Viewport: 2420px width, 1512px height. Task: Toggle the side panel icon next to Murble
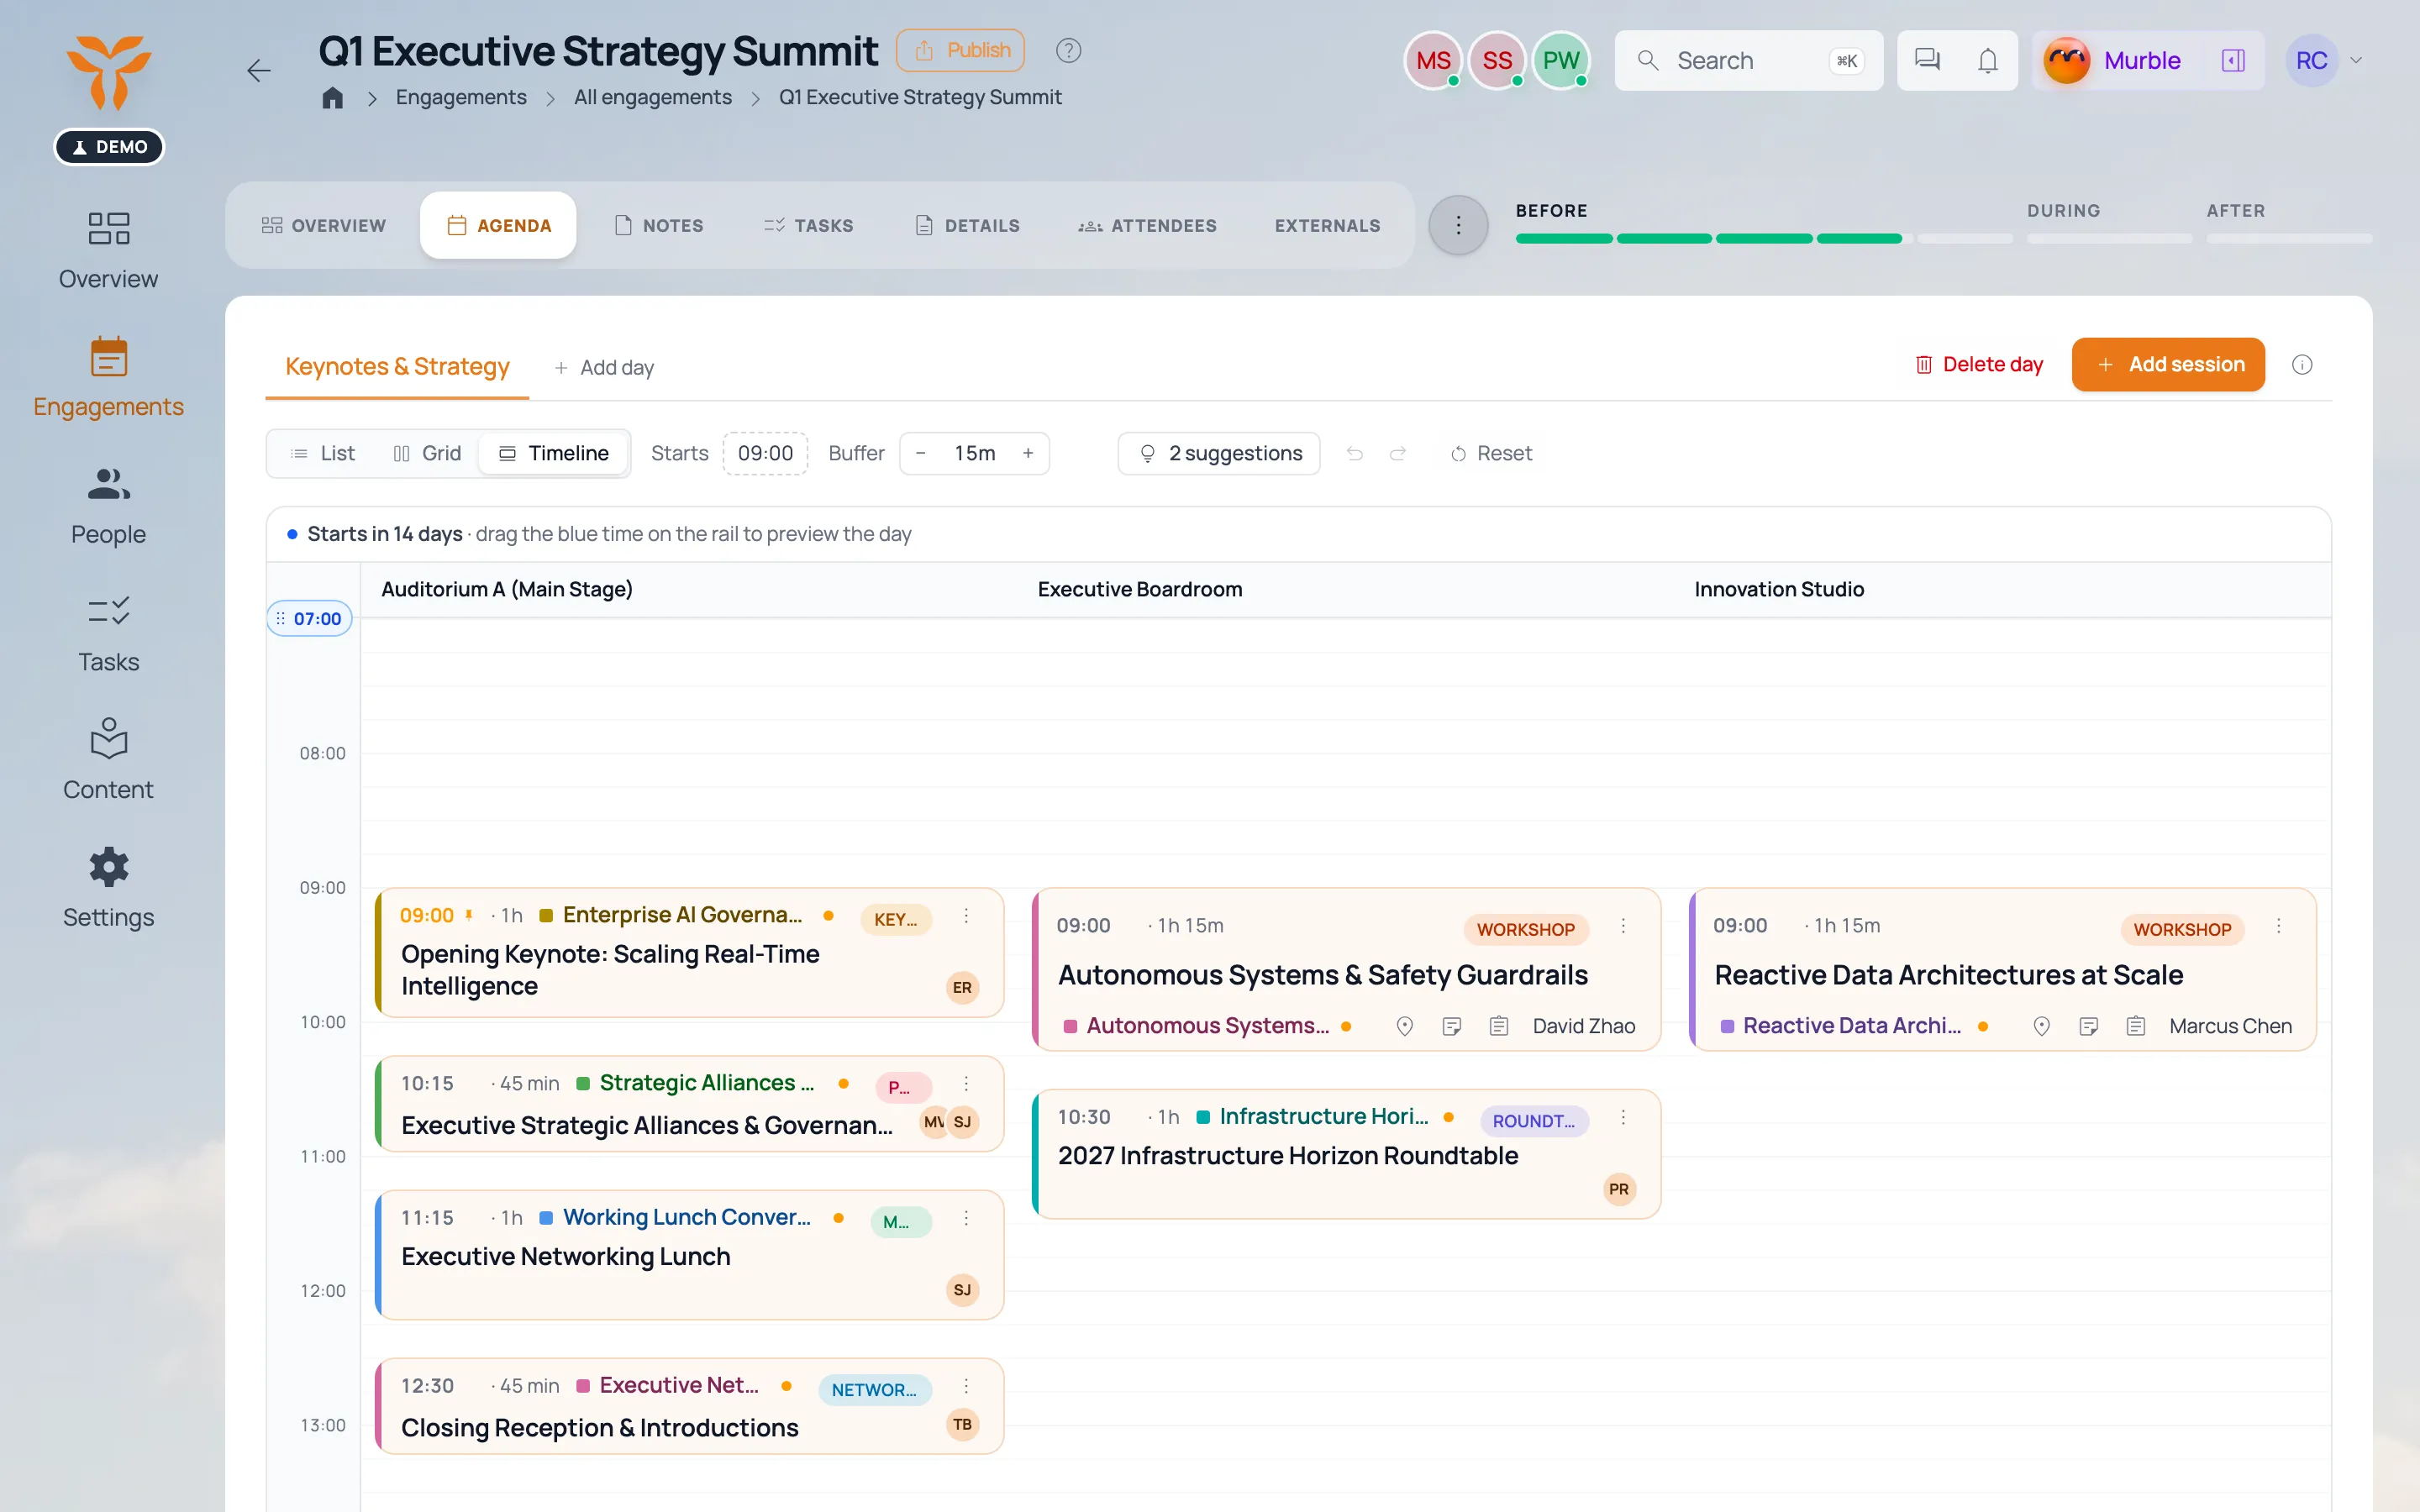2233,60
